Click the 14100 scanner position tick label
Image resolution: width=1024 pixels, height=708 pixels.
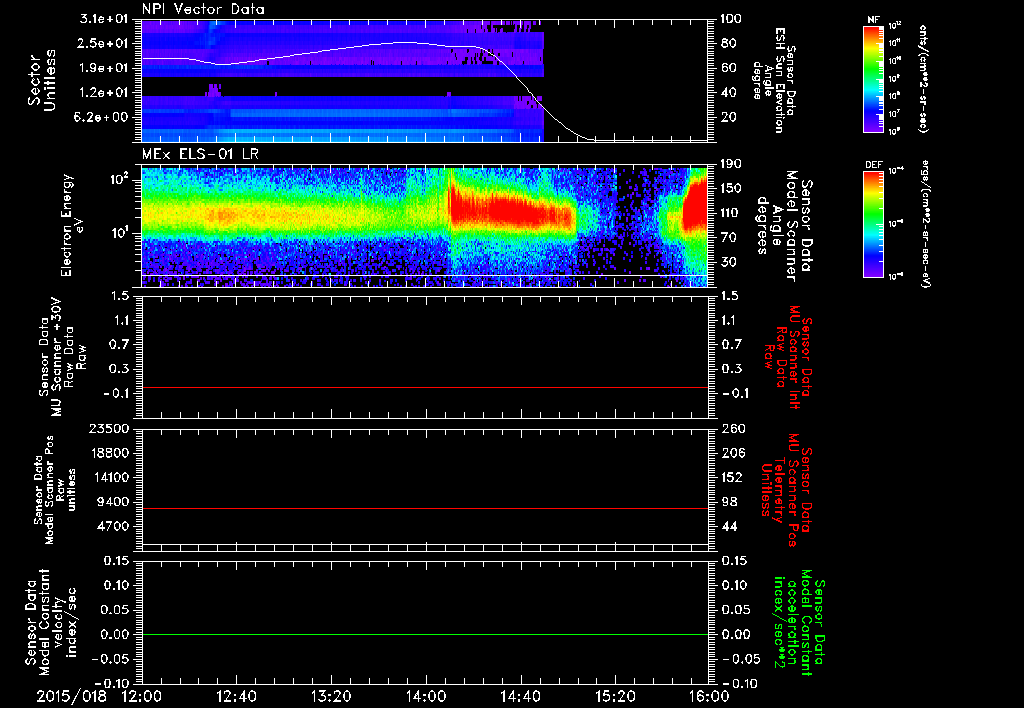[112, 477]
